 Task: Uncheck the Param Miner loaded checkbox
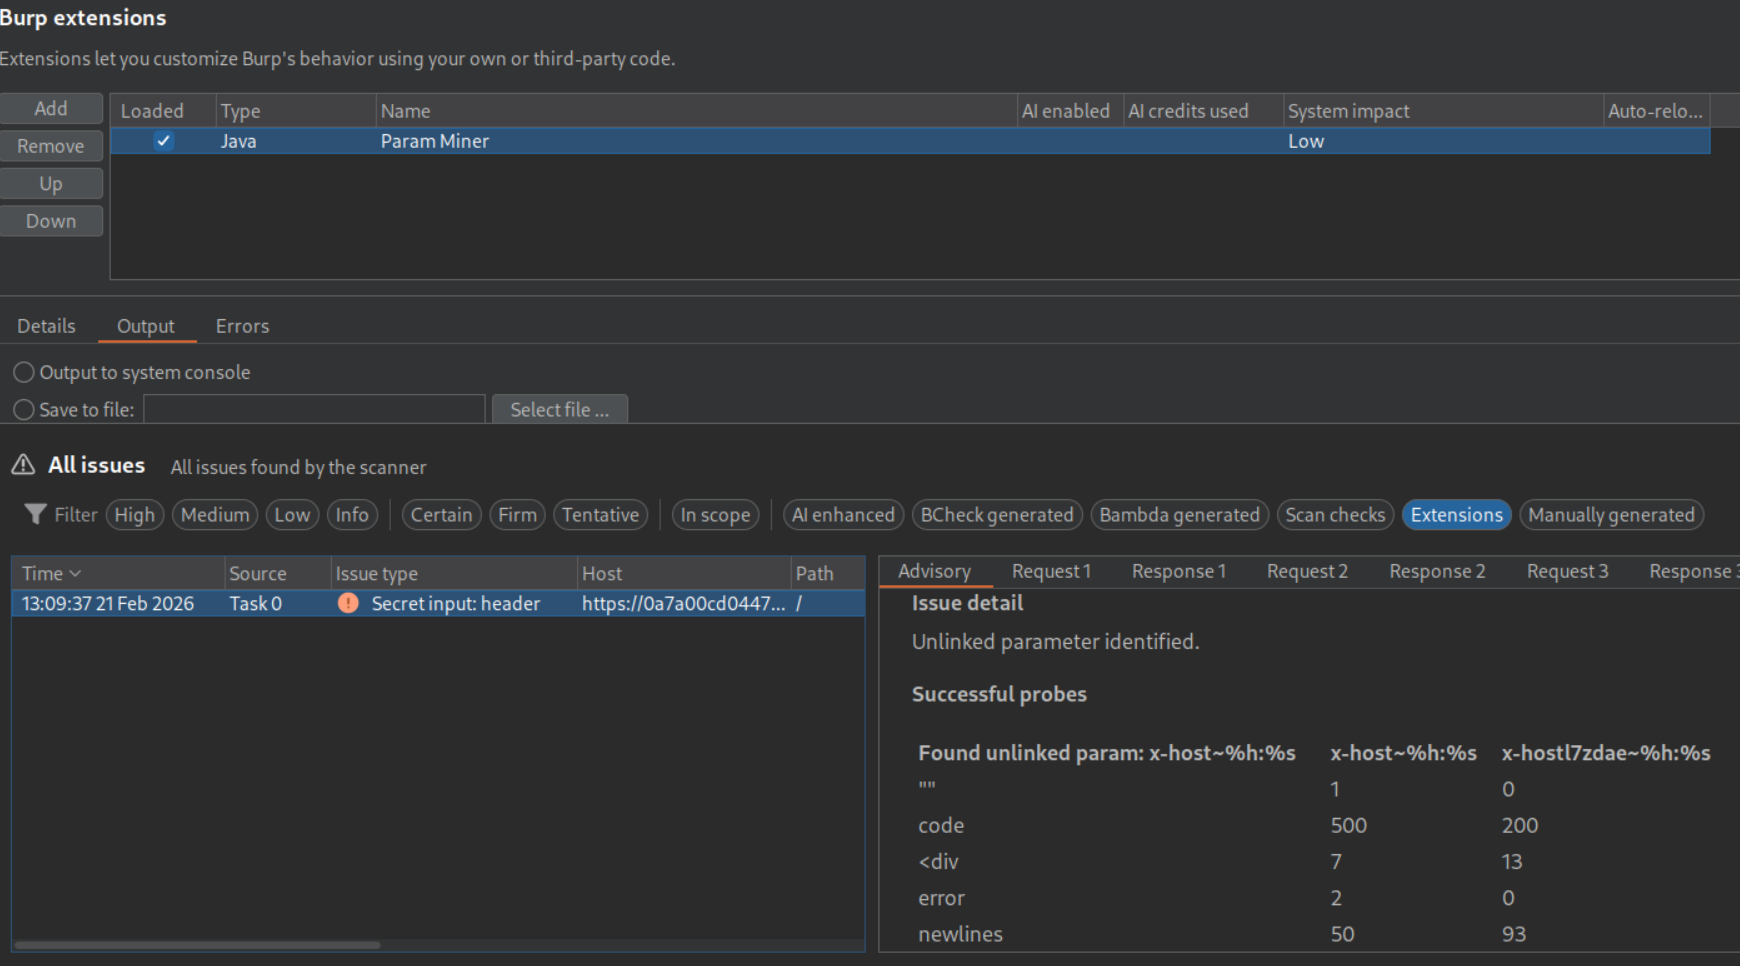coord(163,141)
